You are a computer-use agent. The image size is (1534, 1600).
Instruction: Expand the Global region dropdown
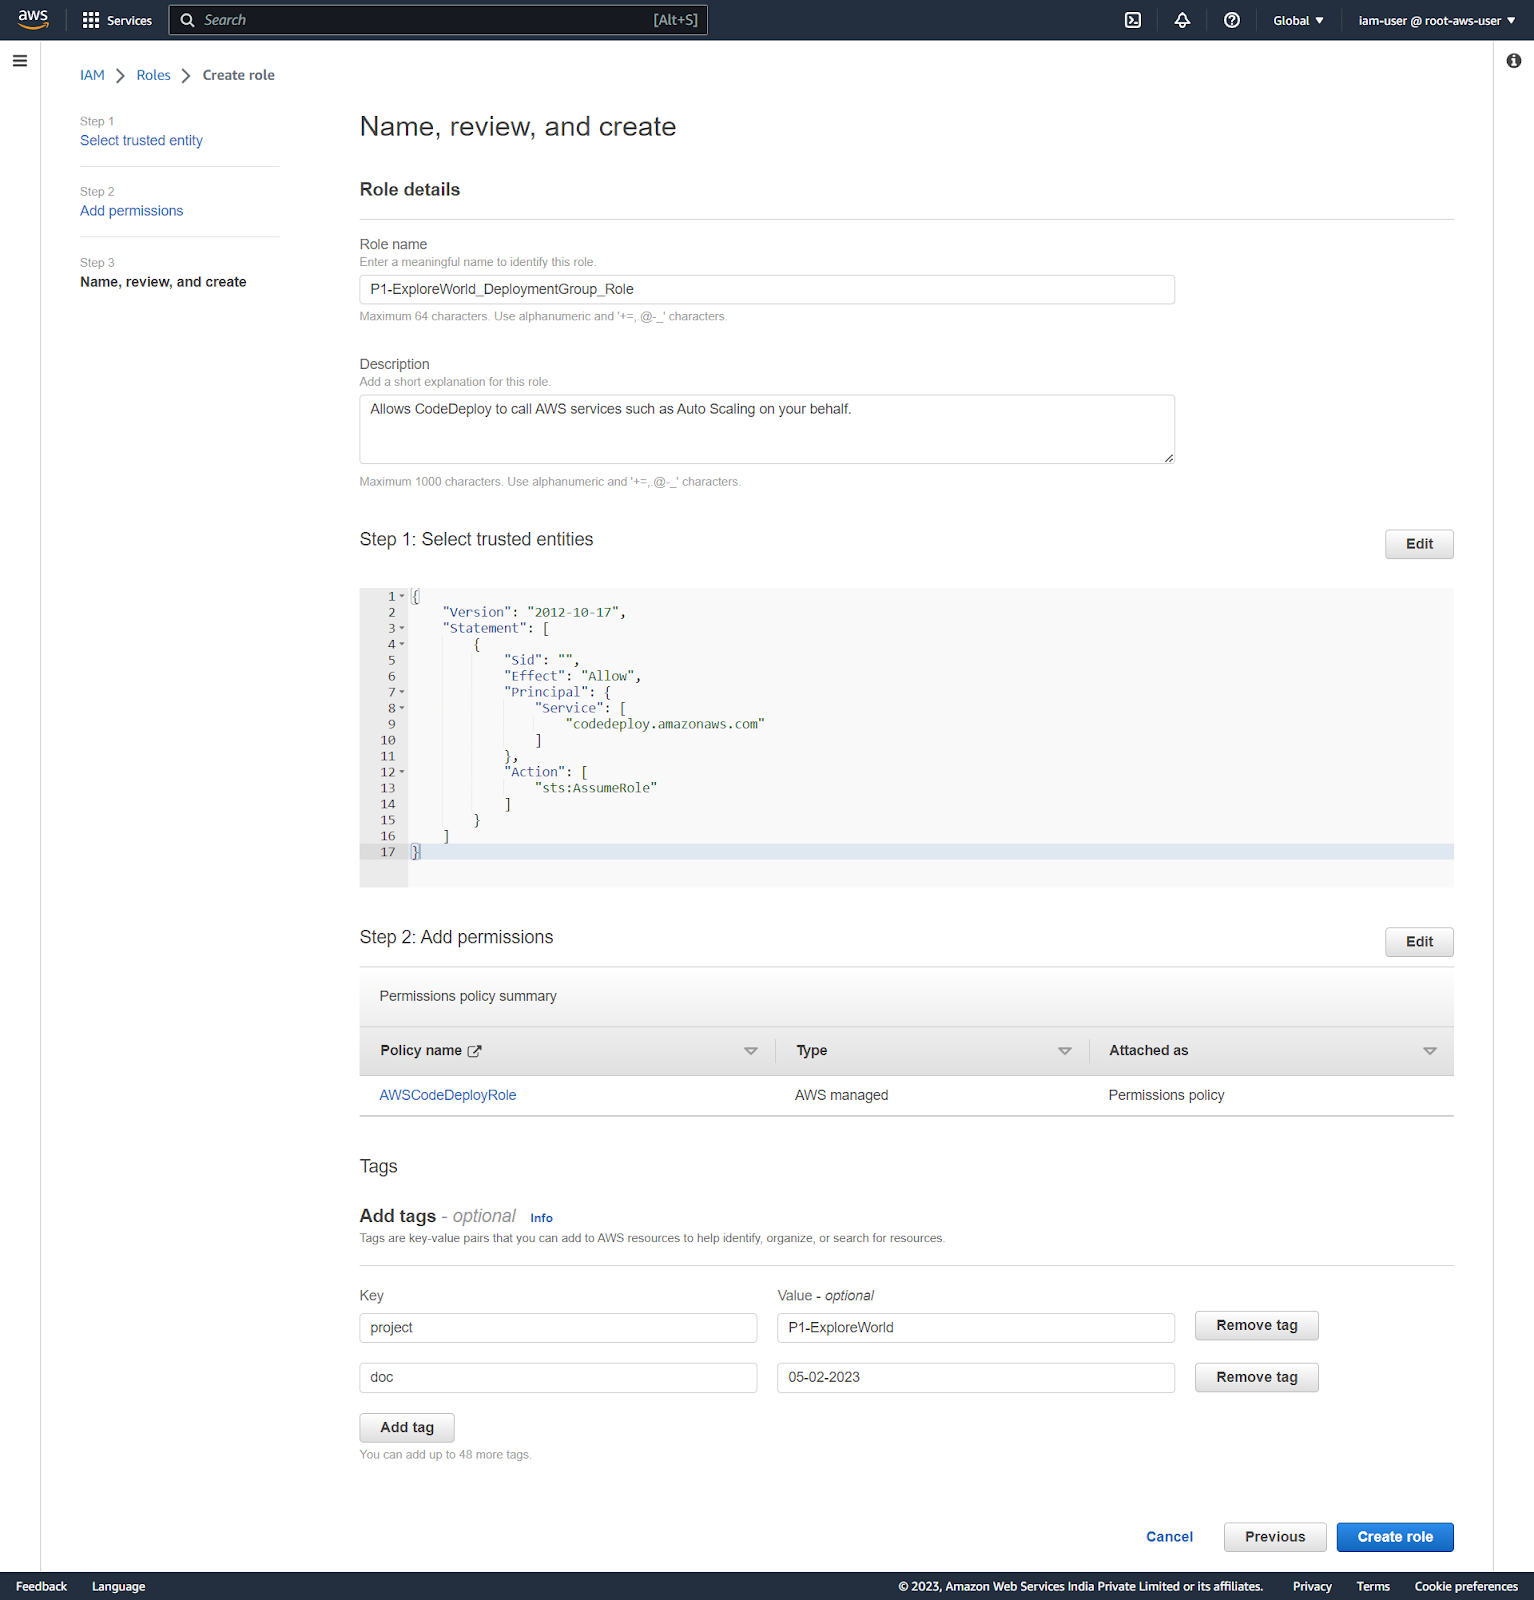(1298, 20)
